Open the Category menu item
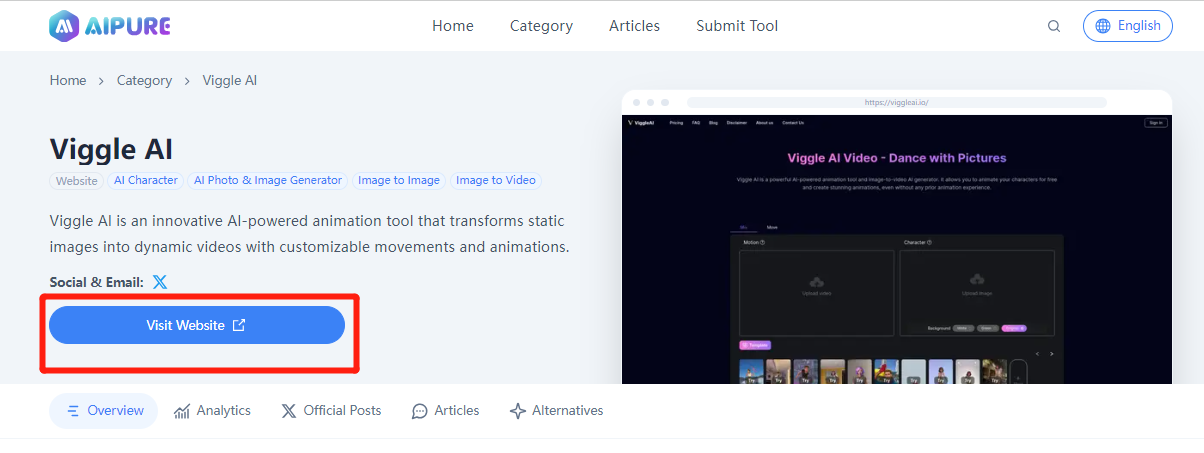The height and width of the screenshot is (453, 1204). [x=541, y=26]
